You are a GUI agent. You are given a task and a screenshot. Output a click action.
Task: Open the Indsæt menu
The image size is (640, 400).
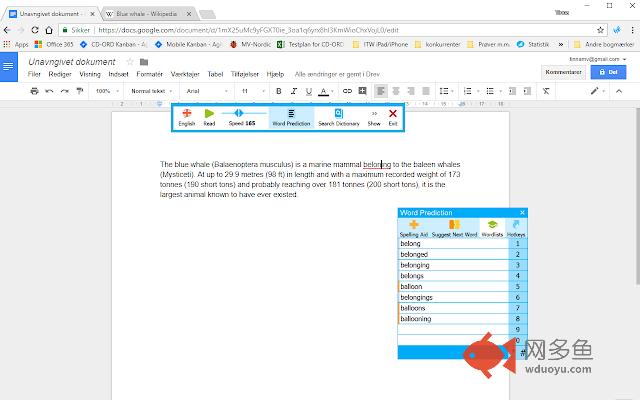[x=118, y=74]
